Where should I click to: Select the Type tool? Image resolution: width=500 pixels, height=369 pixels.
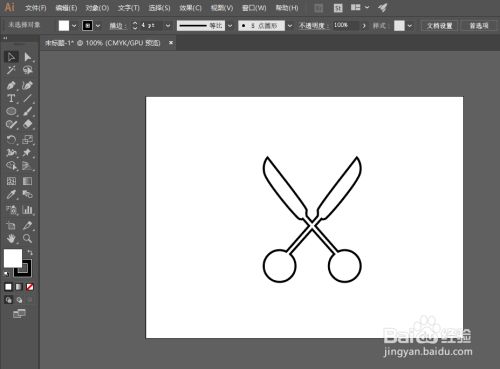(11, 98)
